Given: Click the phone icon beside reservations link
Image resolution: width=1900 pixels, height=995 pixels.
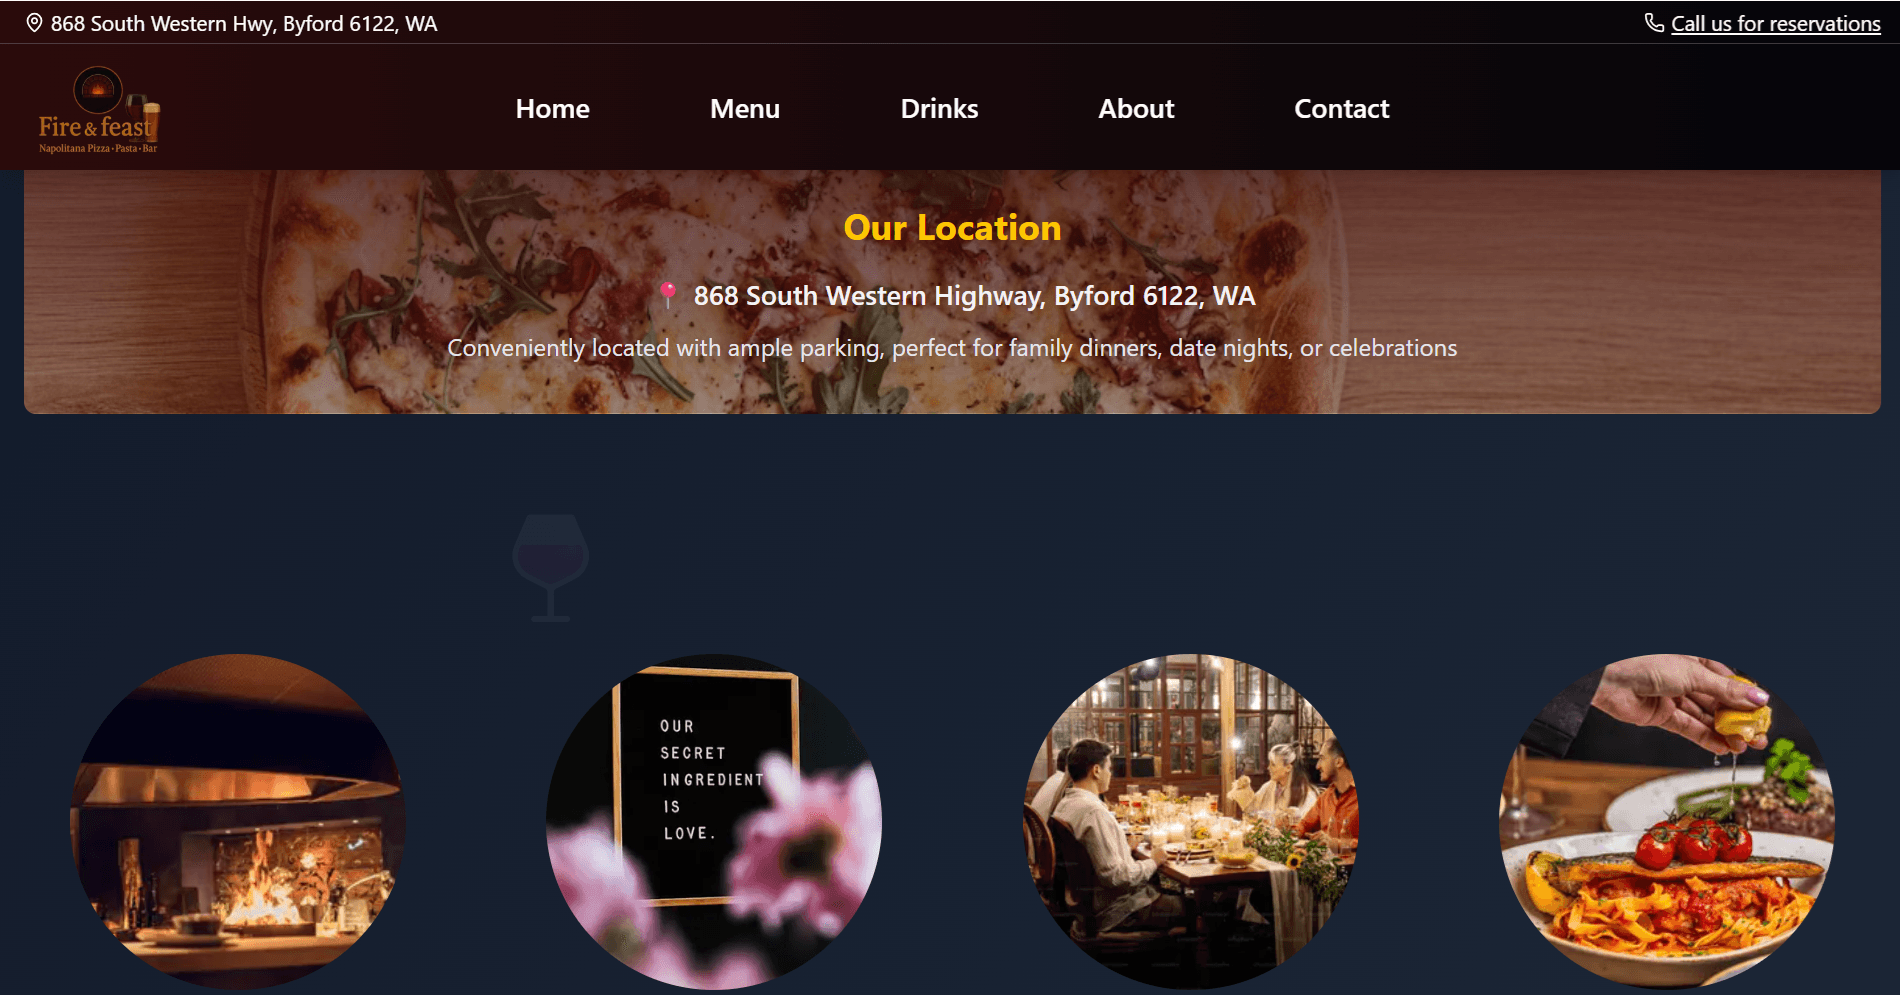Looking at the screenshot, I should pyautogui.click(x=1654, y=23).
